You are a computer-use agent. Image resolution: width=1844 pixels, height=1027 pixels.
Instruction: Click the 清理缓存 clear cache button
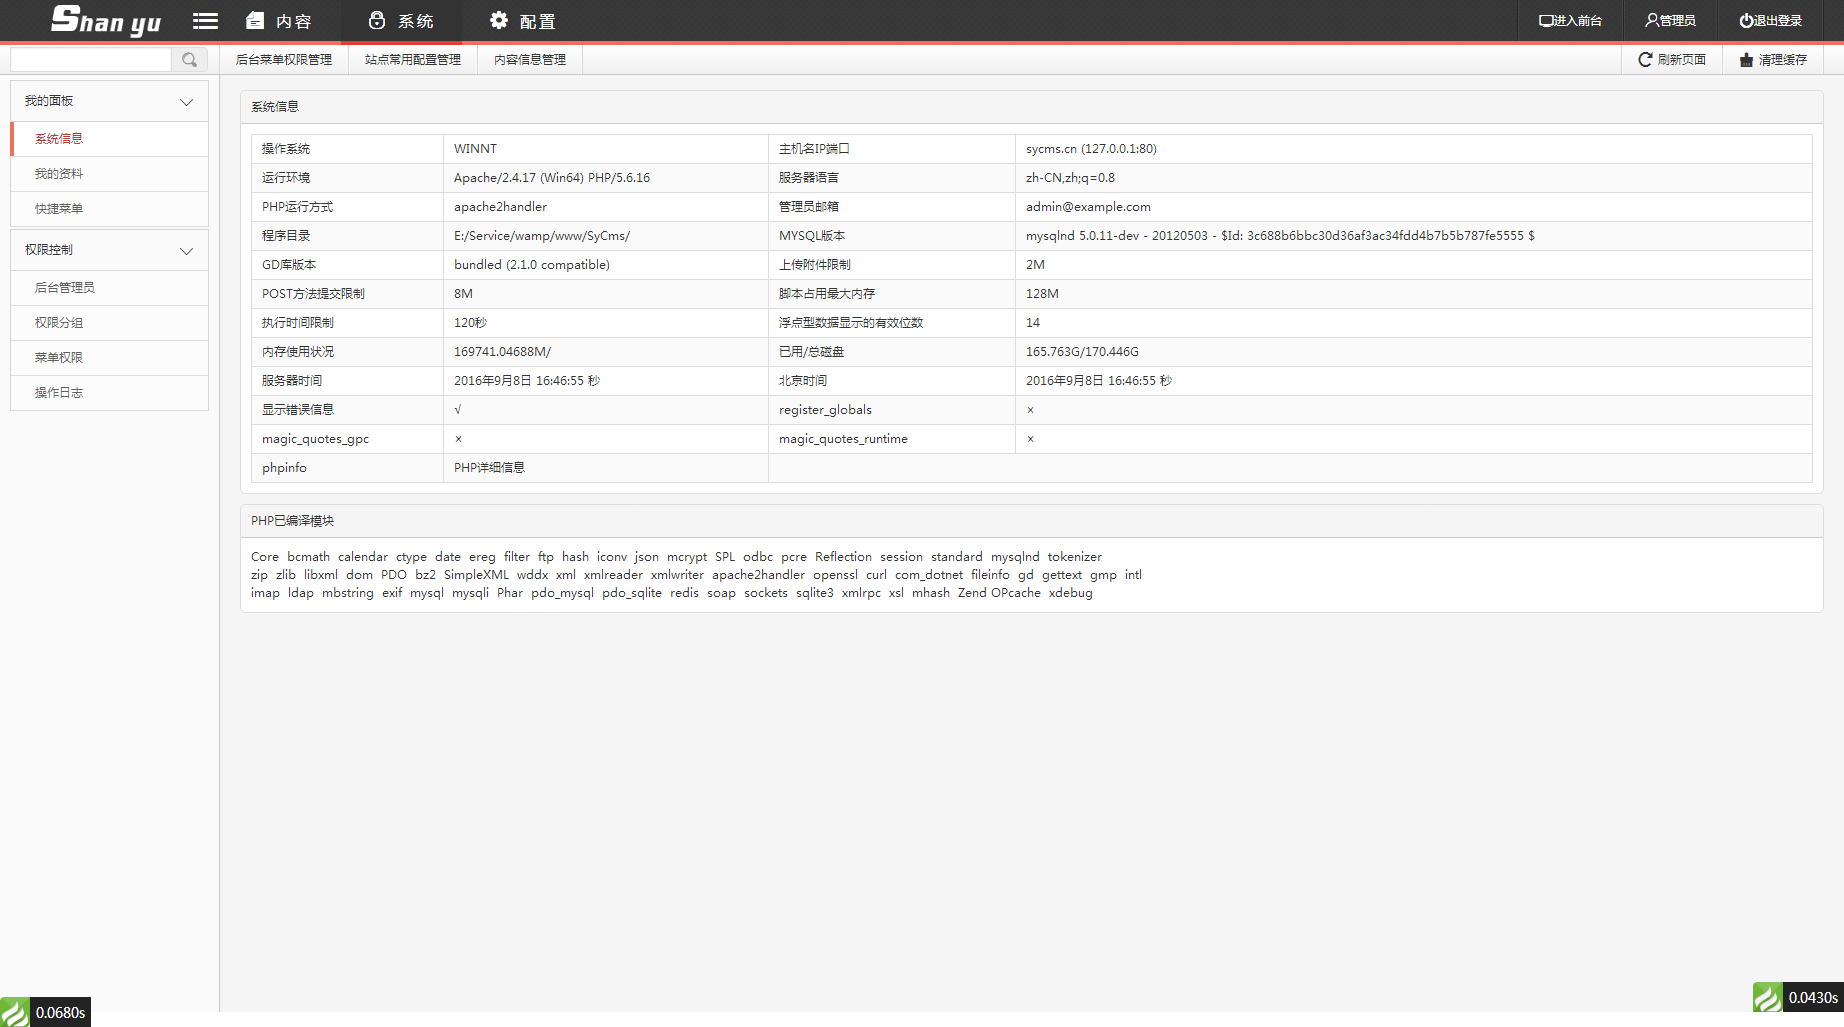pos(1773,60)
